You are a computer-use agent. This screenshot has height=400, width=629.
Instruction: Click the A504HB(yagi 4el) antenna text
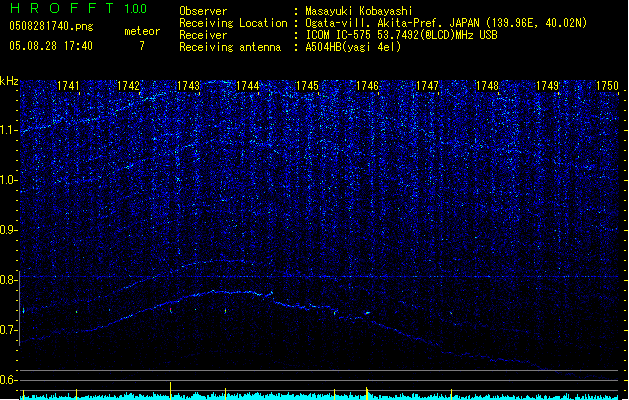pyautogui.click(x=353, y=47)
